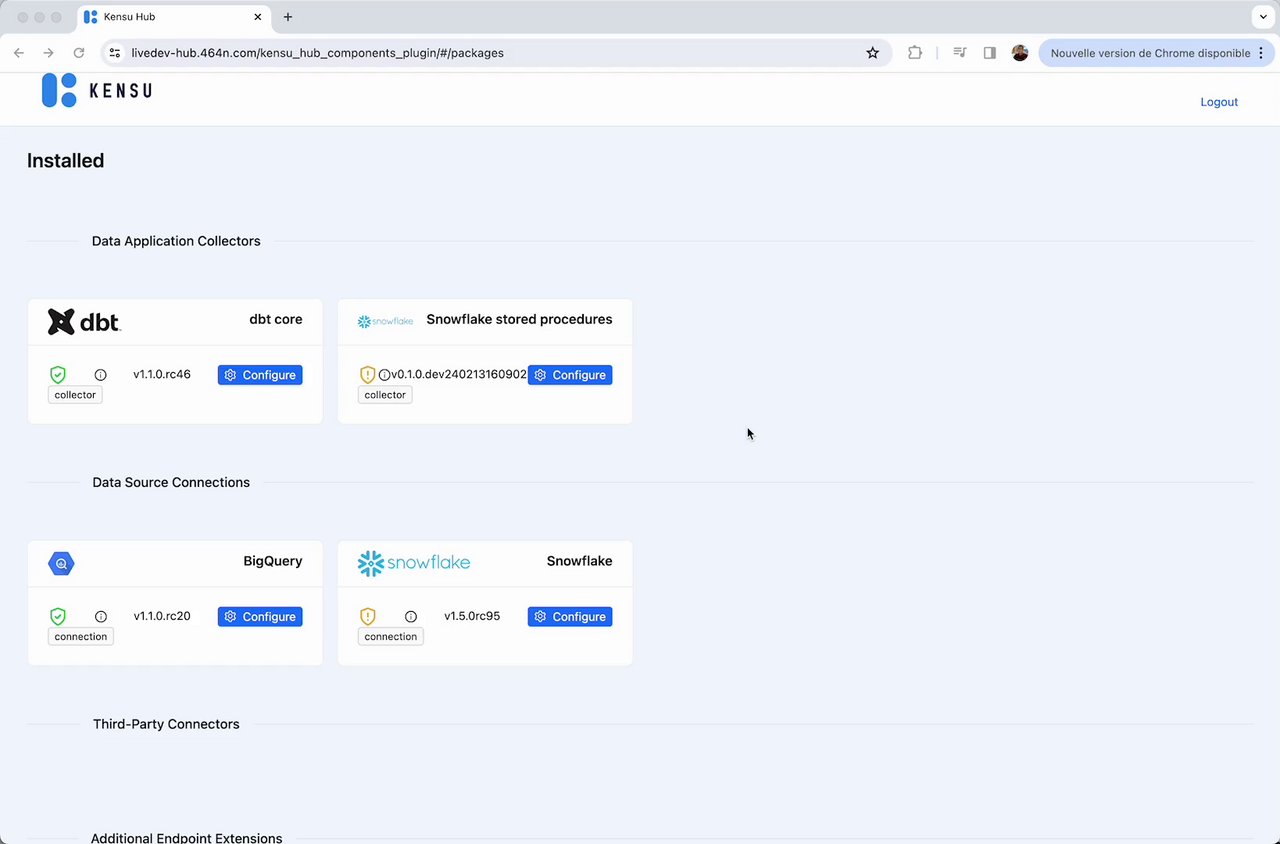1280x844 pixels.
Task: Click collector tag on Snowflake stored procedures
Action: coord(385,395)
